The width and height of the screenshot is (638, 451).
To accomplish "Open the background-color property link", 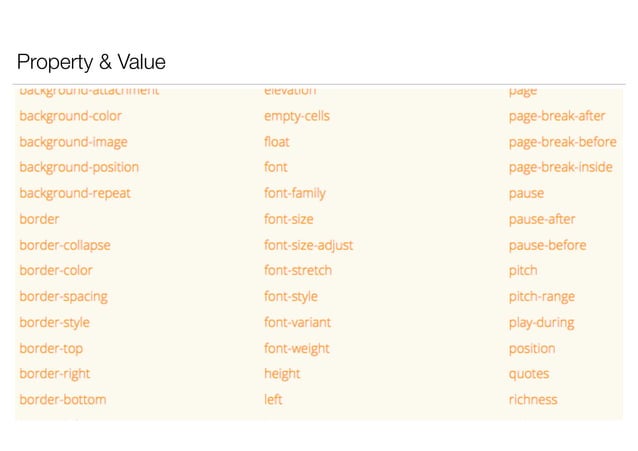I will [x=70, y=116].
